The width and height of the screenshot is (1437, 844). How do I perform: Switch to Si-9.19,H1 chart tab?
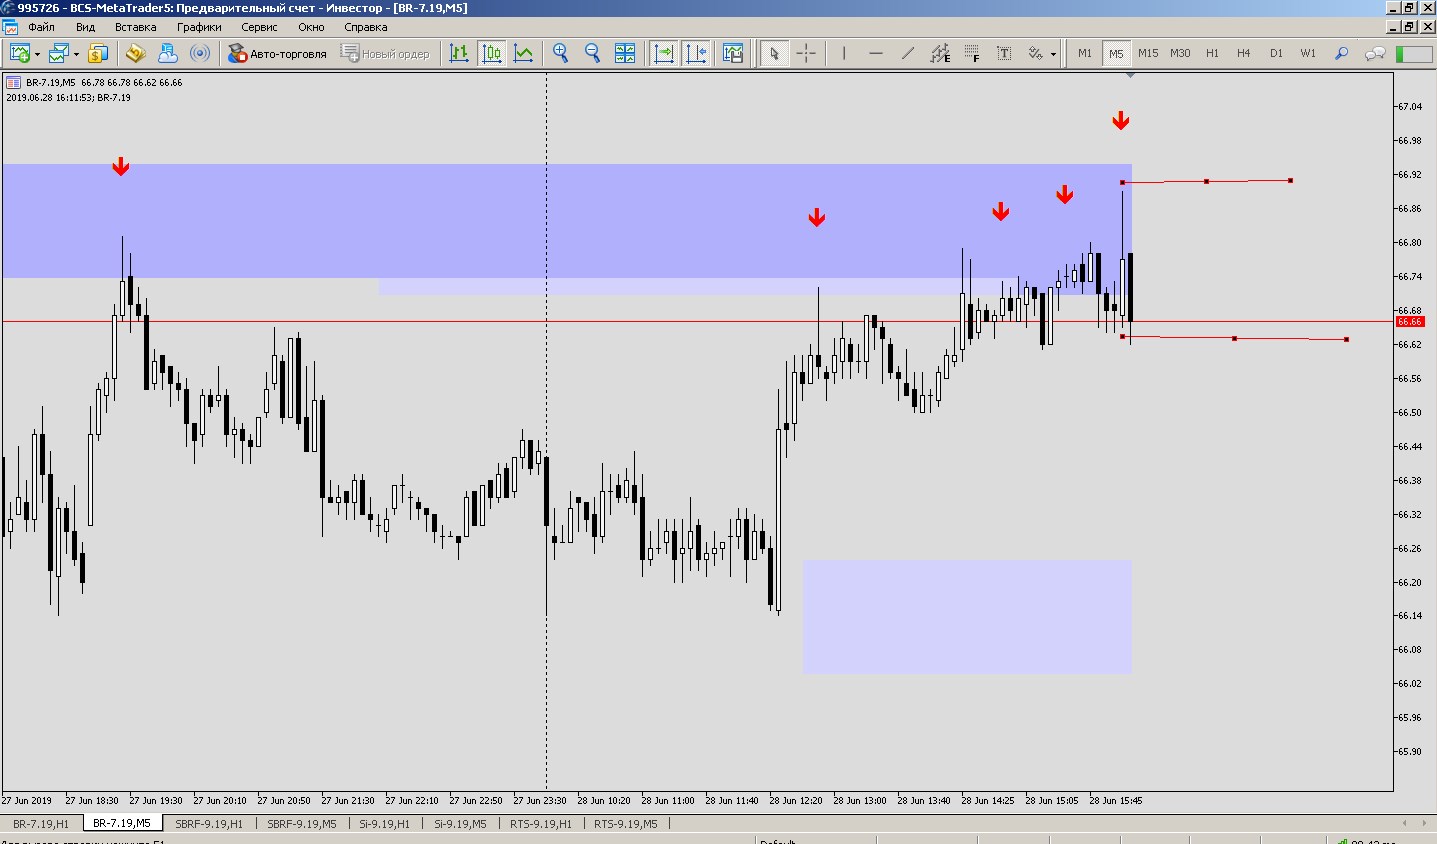pos(384,824)
